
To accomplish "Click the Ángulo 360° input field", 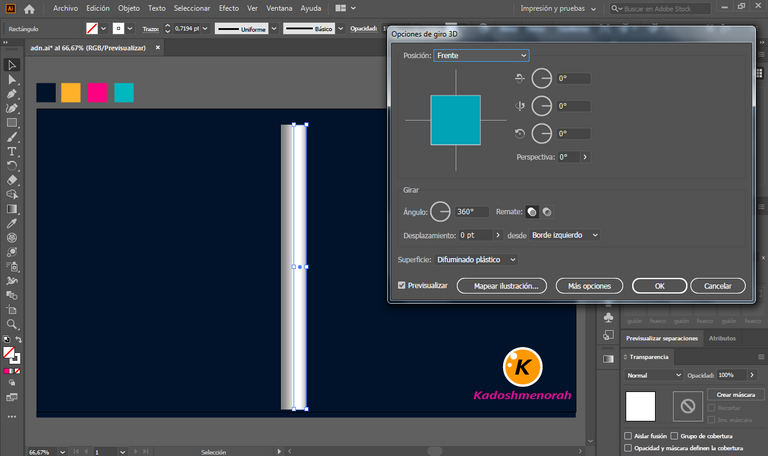I will coord(472,212).
